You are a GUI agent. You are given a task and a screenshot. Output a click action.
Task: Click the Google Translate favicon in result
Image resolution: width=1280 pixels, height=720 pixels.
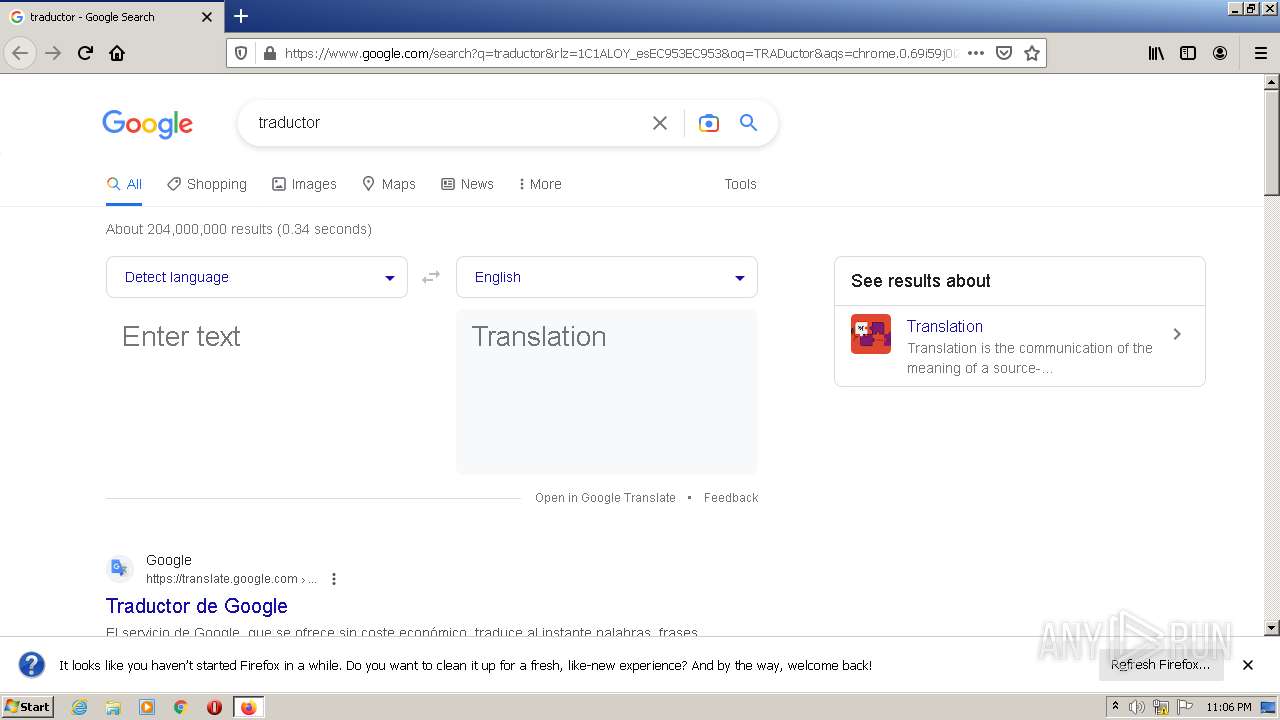pos(120,568)
